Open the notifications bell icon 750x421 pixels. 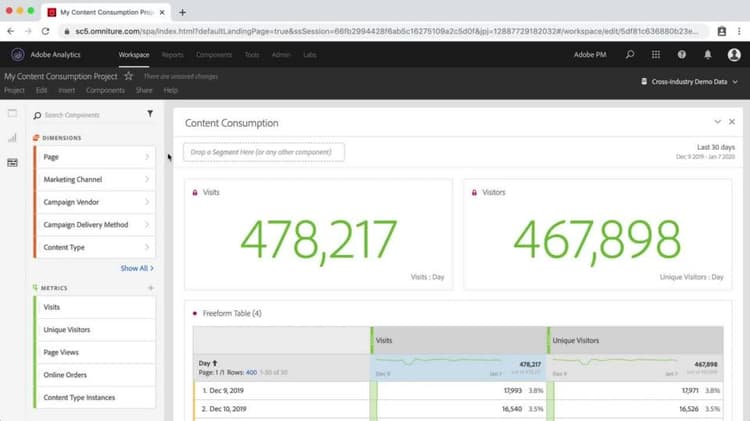tap(707, 55)
